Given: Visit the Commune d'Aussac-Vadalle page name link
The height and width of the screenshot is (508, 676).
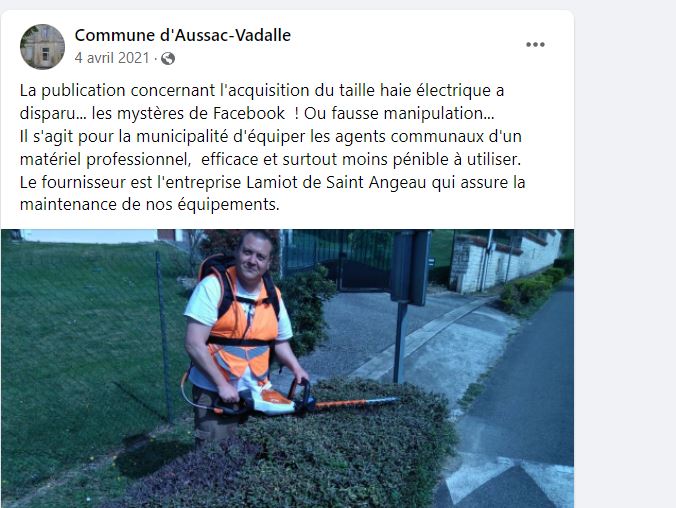Looking at the screenshot, I should pos(183,35).
